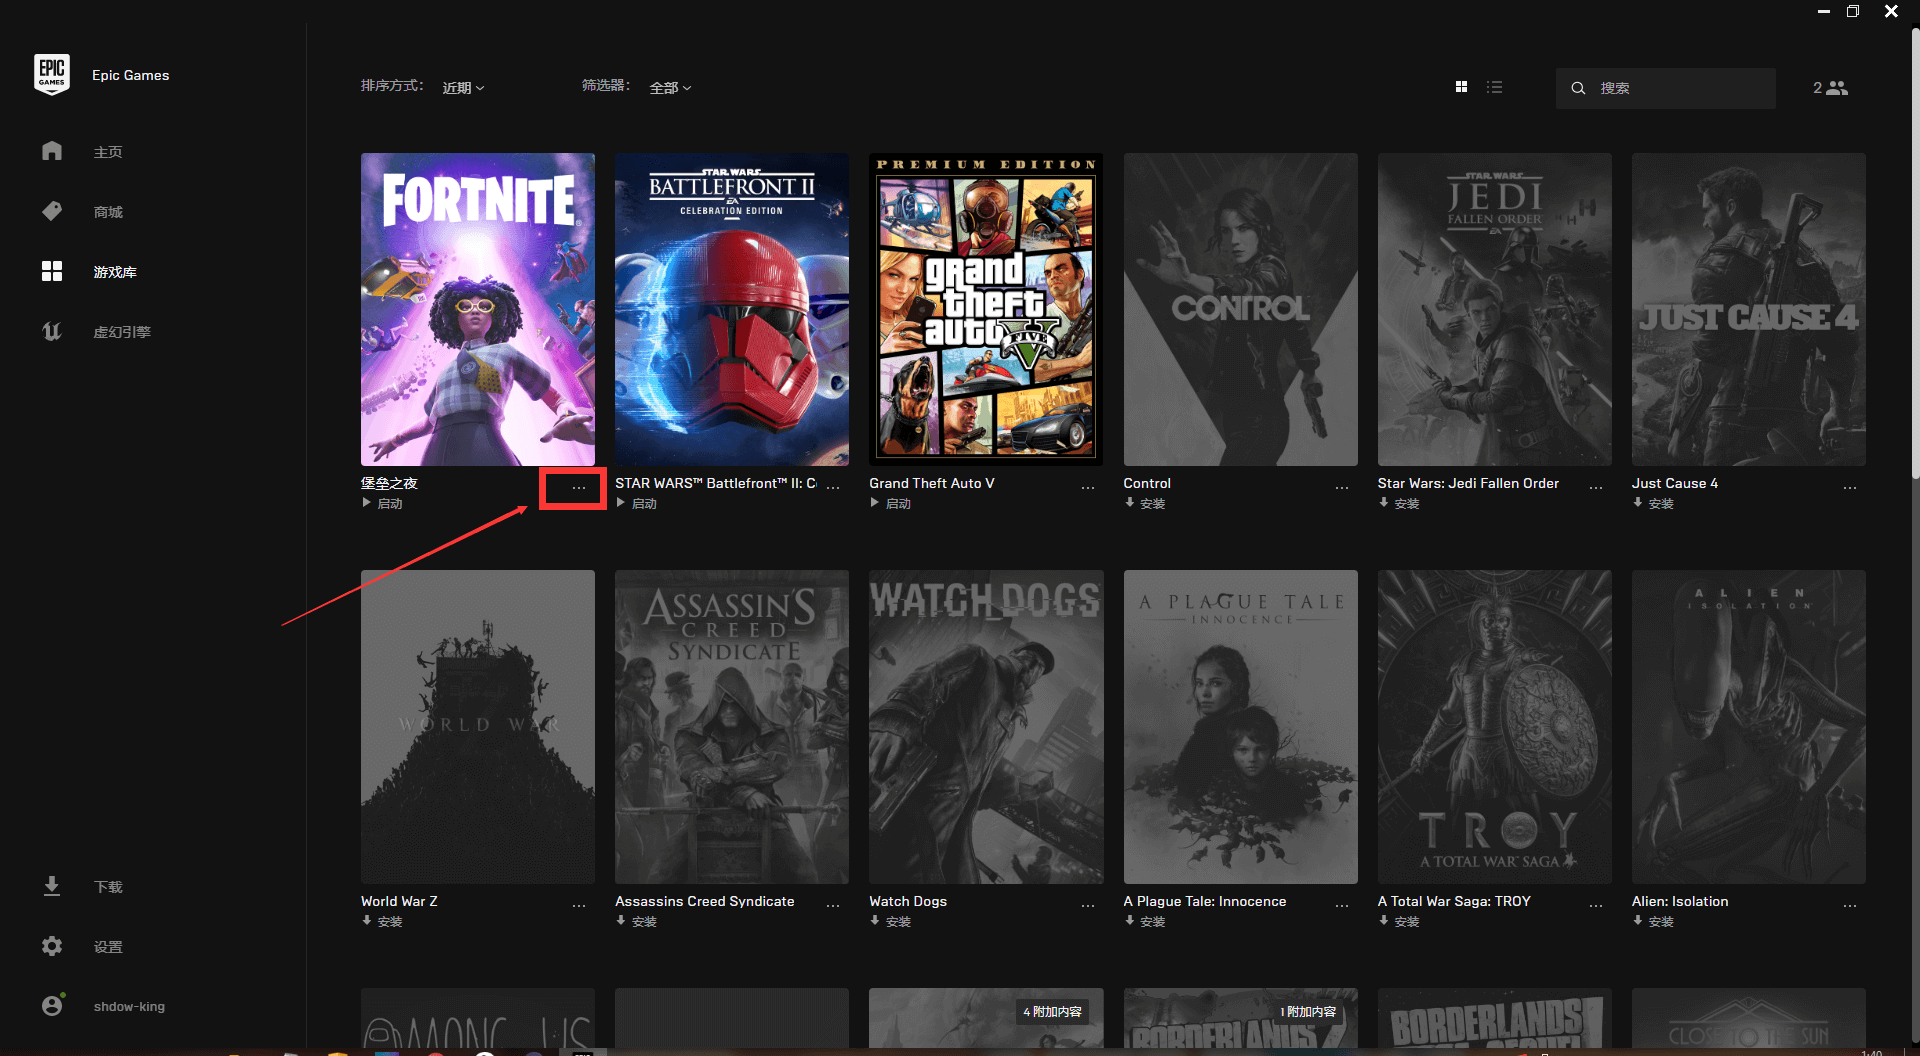Click the settings gear icon
This screenshot has height=1056, width=1920.
click(x=52, y=946)
